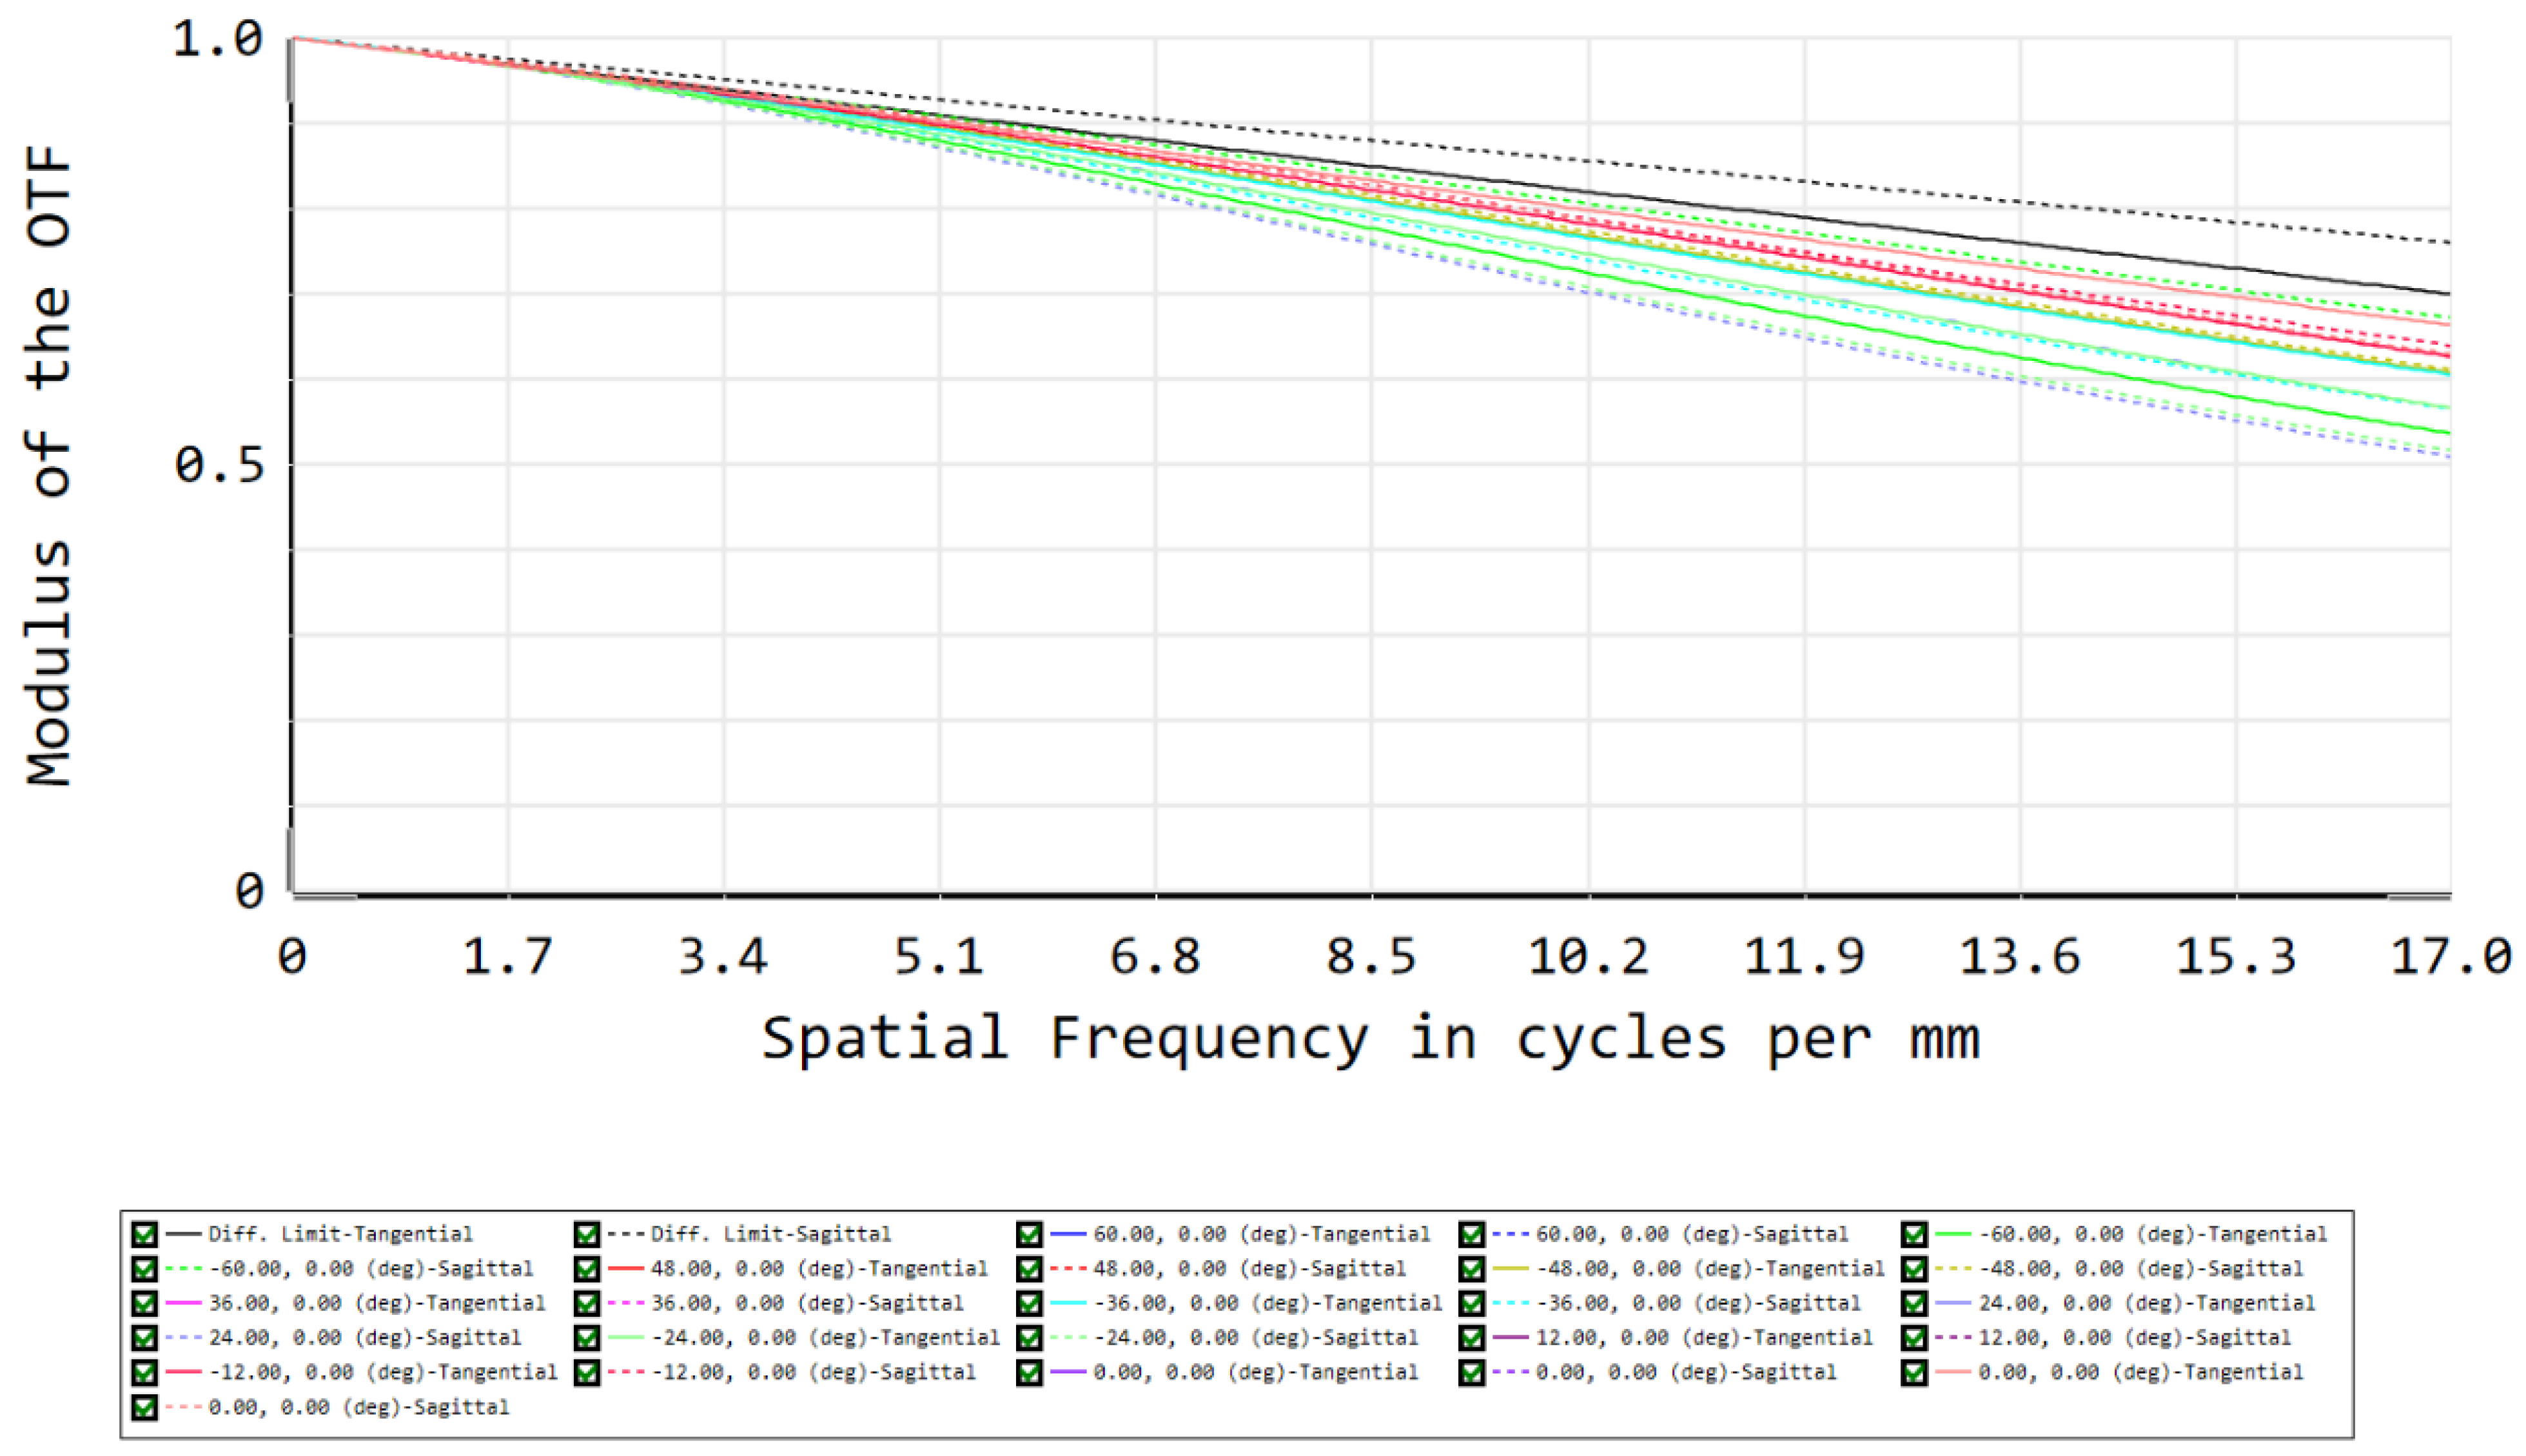Click the cyan -36.00 Tangential line swatch
The image size is (2526, 1456).
coord(1068,1304)
